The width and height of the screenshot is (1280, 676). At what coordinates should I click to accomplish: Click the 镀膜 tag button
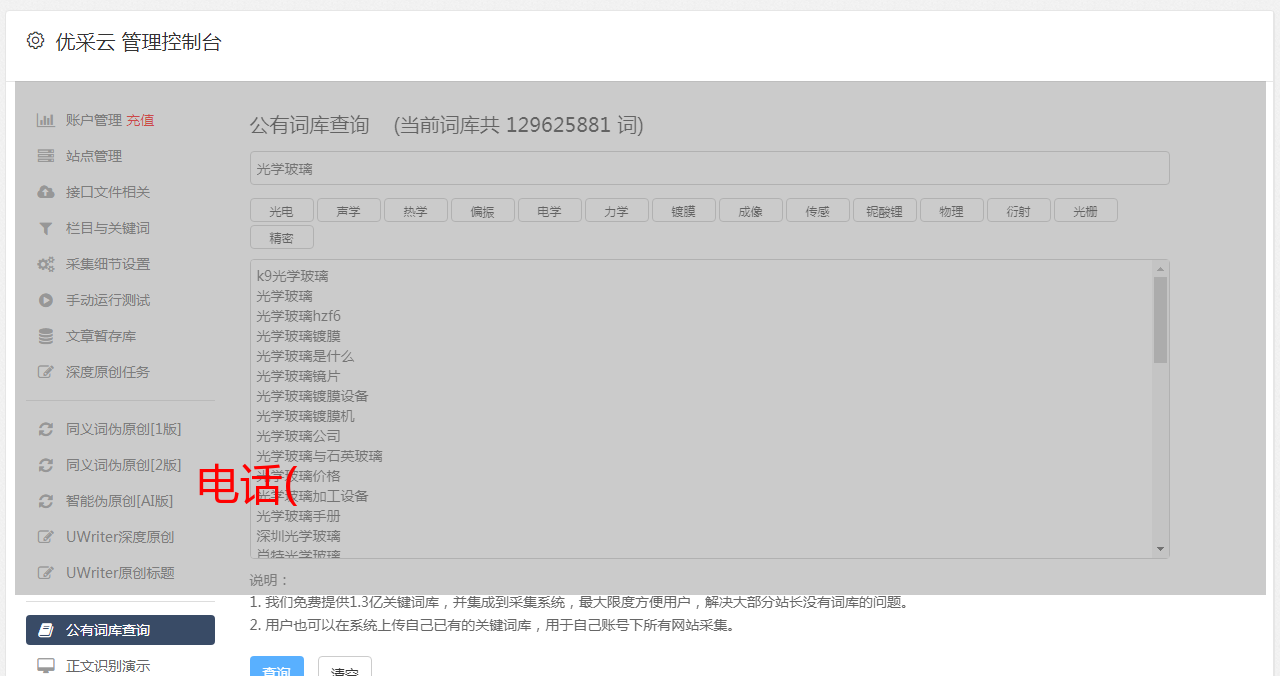(x=684, y=210)
